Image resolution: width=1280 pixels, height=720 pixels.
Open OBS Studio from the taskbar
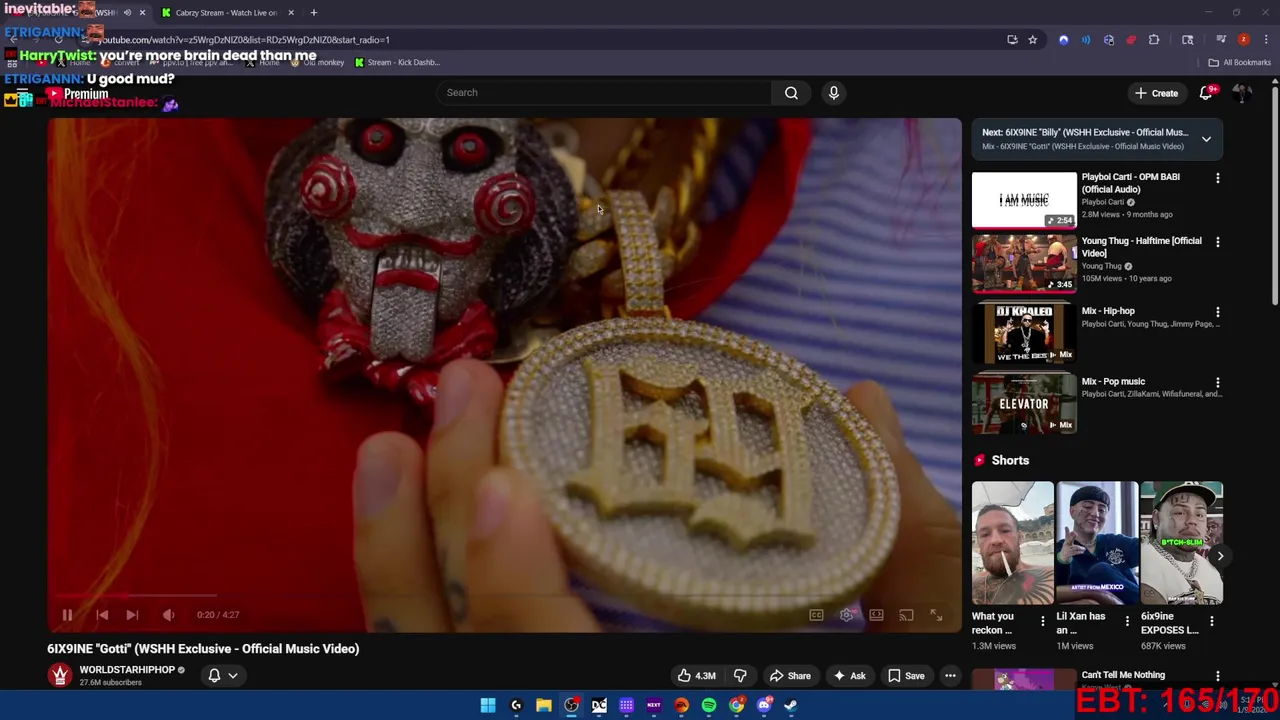(571, 705)
